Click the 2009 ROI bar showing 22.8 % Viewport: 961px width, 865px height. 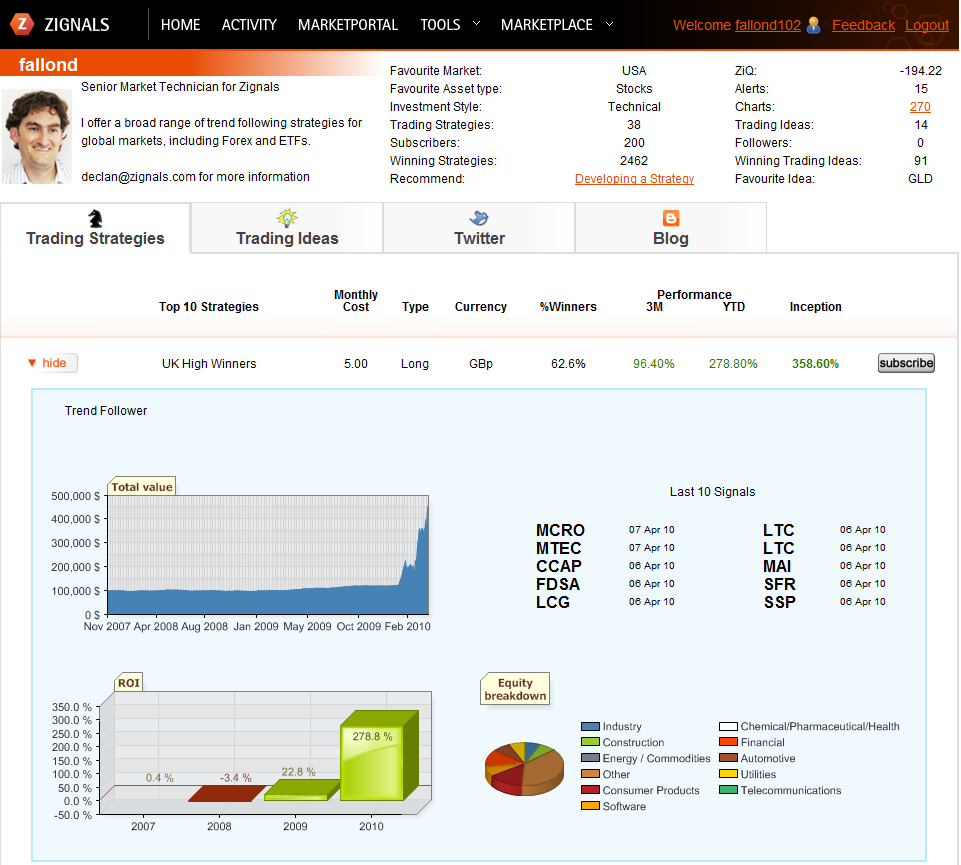pyautogui.click(x=302, y=790)
